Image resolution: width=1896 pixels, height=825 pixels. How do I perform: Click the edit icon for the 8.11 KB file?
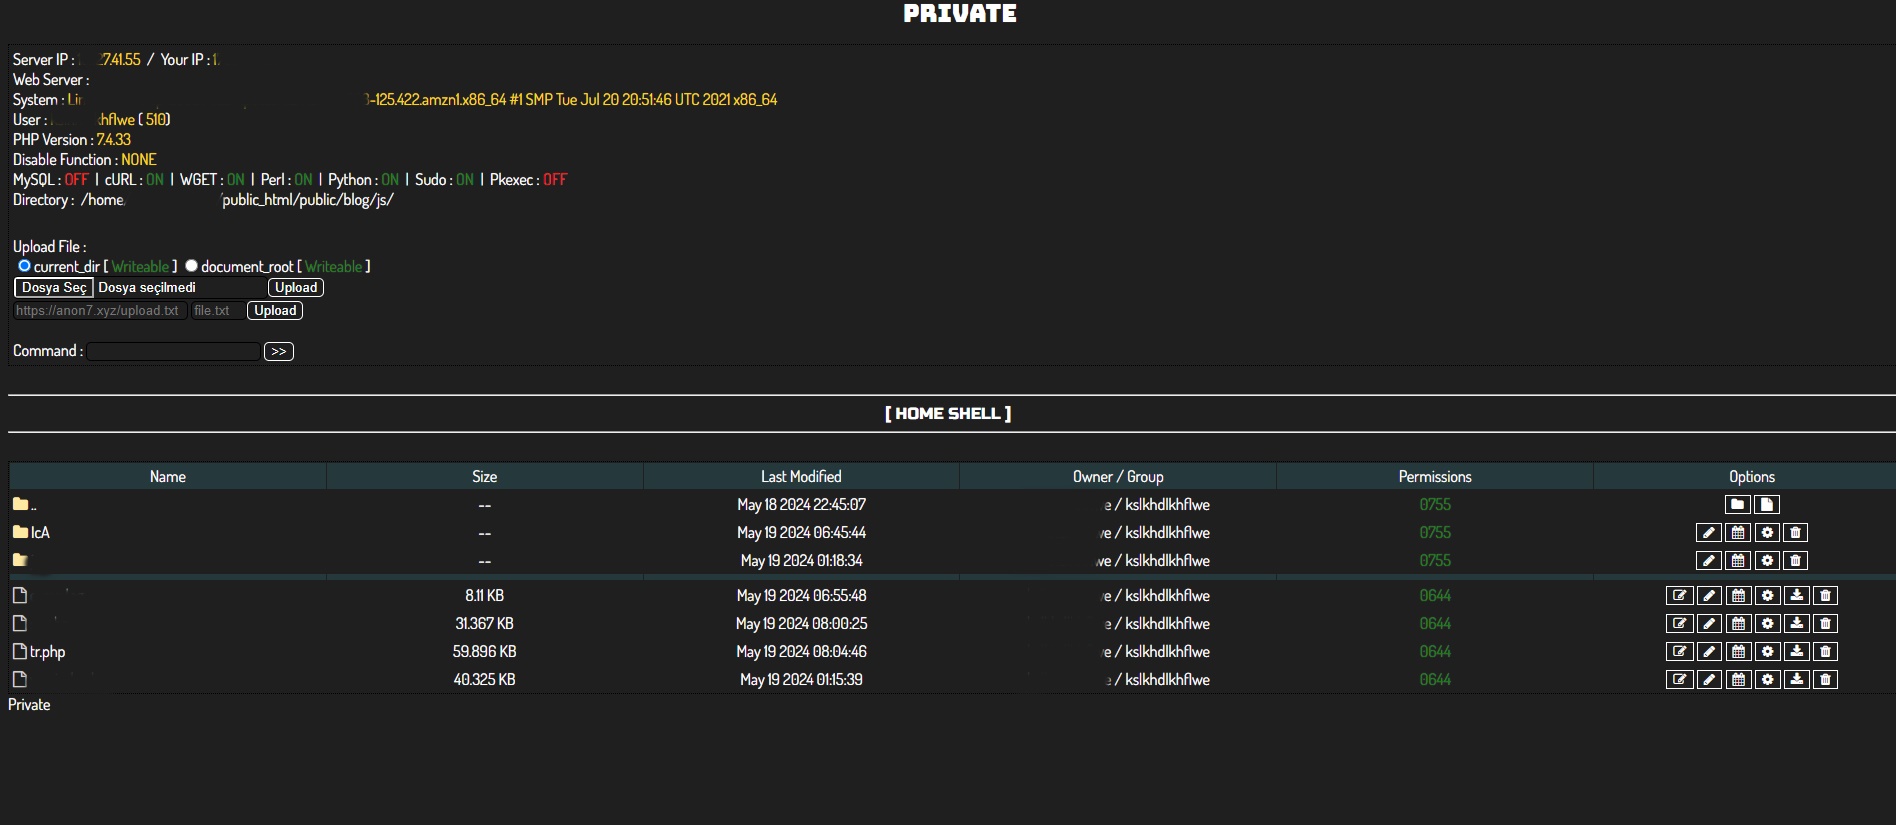(1680, 596)
